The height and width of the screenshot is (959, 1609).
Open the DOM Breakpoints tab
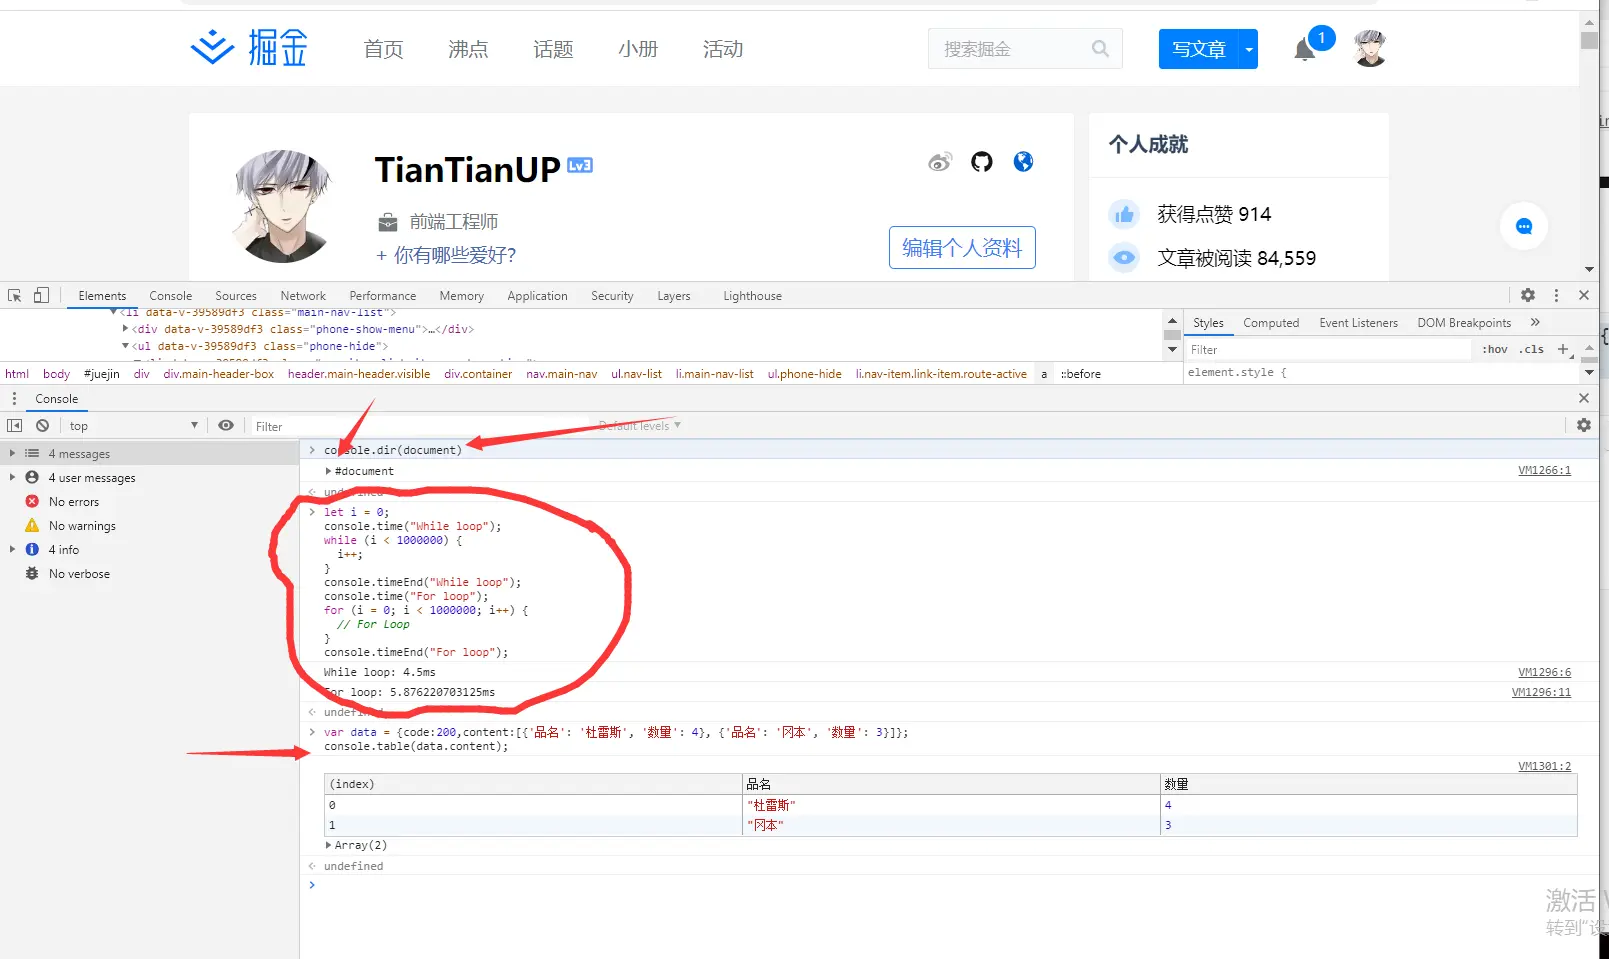tap(1464, 323)
